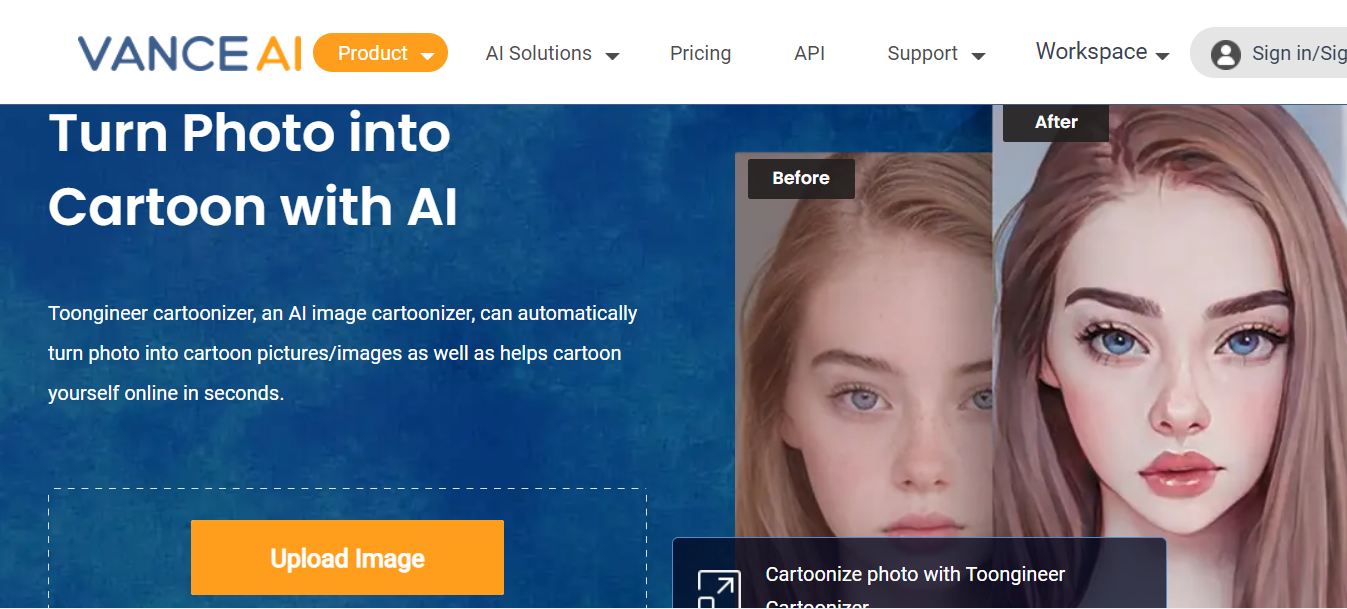
Task: Open the Workspace dropdown
Action: pyautogui.click(x=1102, y=52)
